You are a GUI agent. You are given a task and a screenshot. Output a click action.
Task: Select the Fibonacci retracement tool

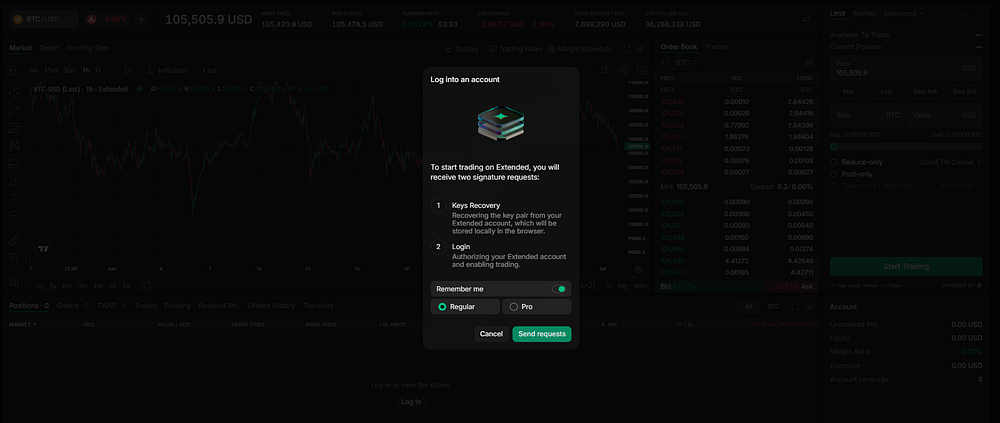pos(14,128)
